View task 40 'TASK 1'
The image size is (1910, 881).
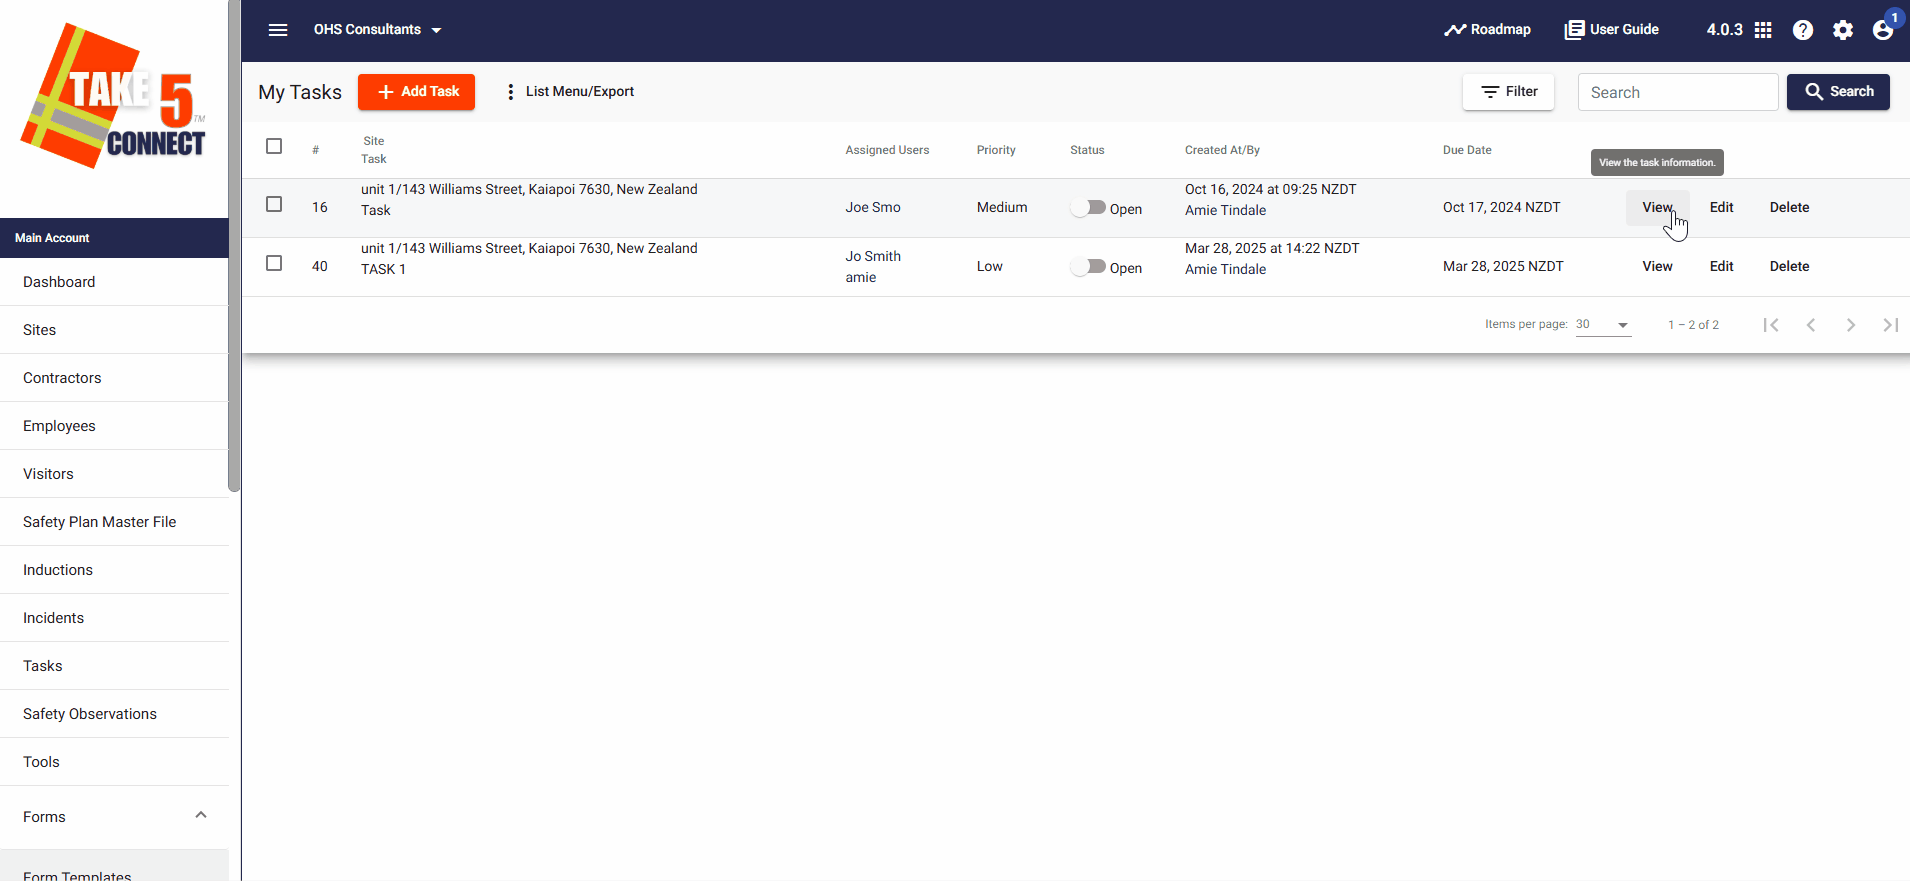coord(1657,267)
